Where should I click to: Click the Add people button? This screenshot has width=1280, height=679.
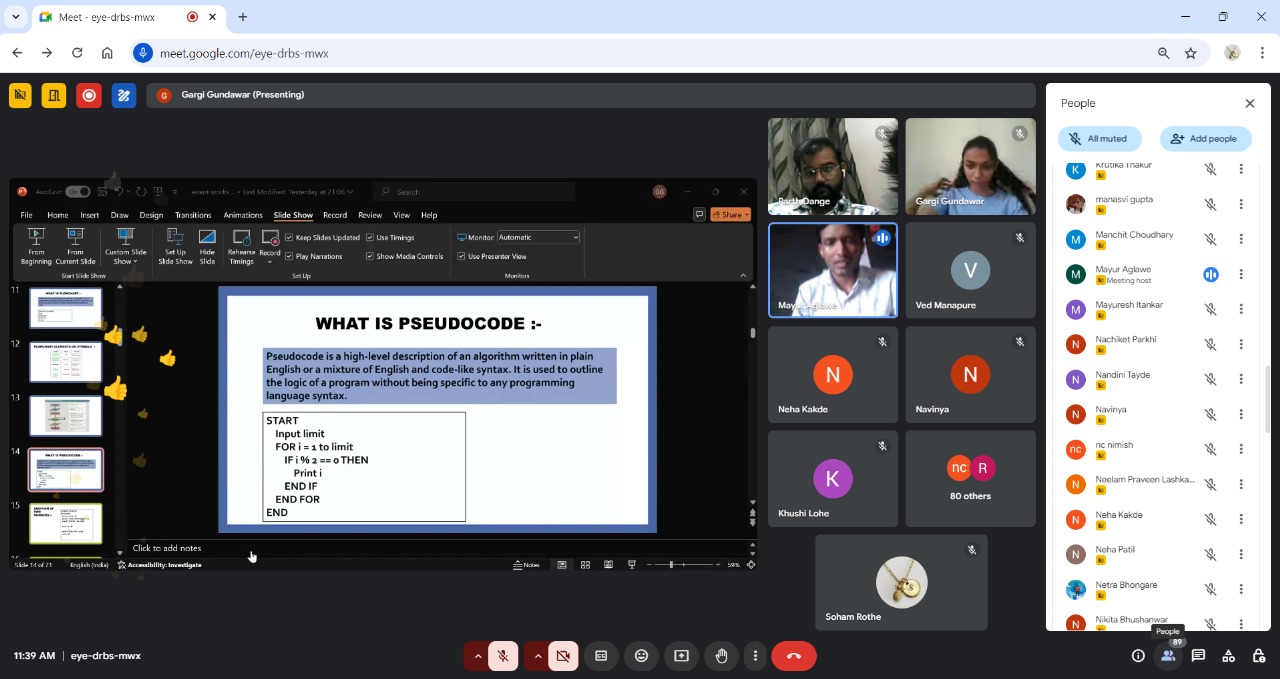click(1205, 139)
